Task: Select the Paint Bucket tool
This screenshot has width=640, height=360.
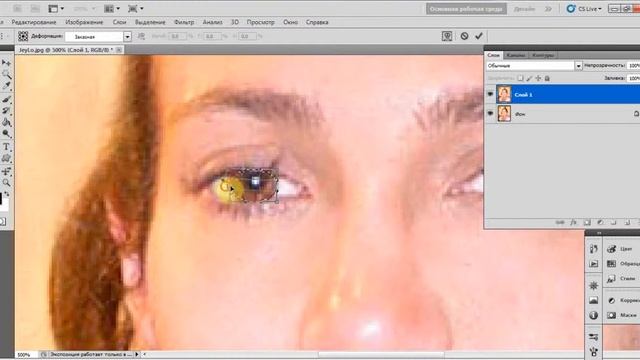Action: (6, 122)
